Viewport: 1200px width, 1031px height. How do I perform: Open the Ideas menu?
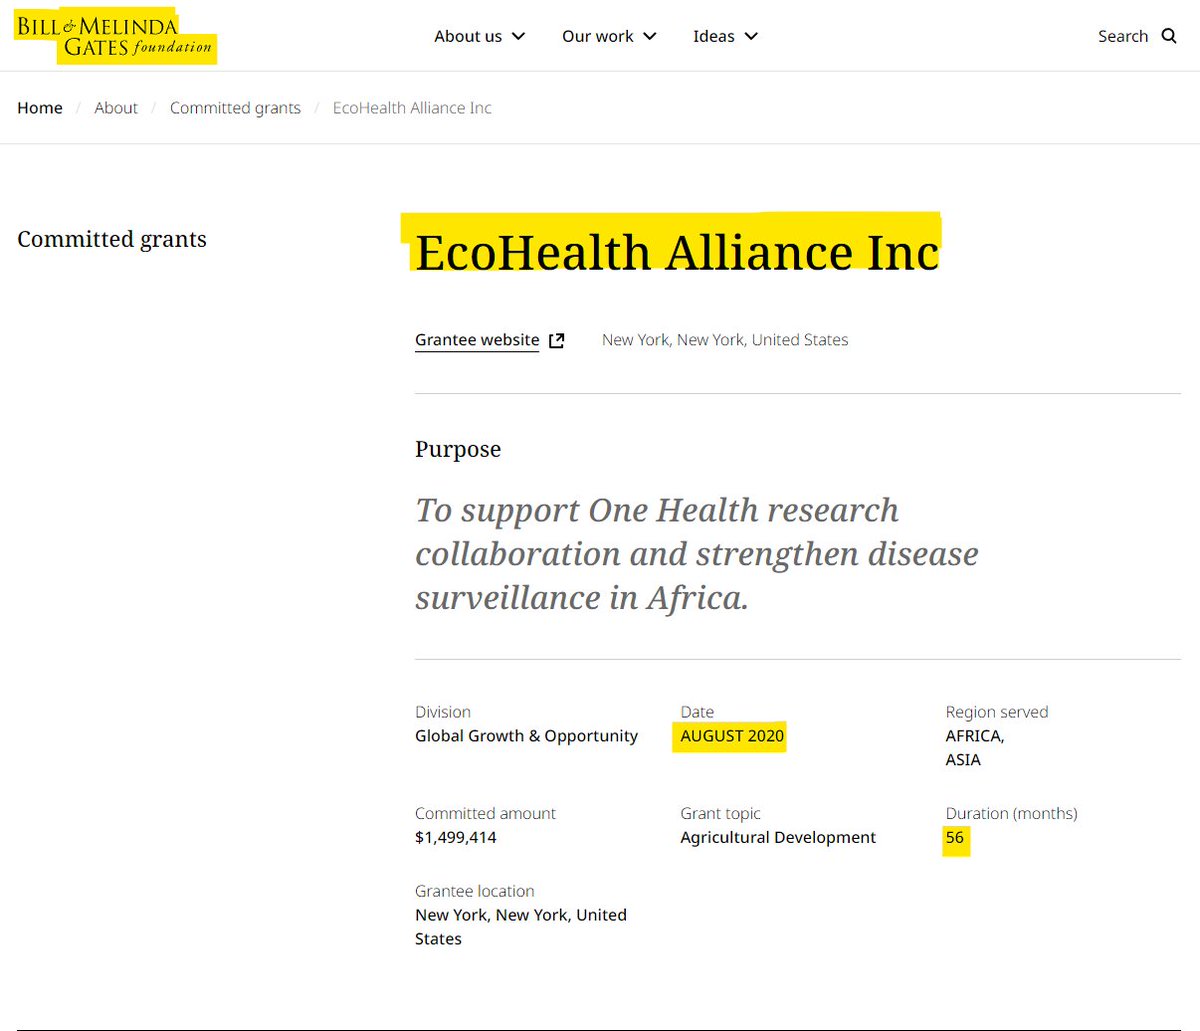tap(725, 36)
